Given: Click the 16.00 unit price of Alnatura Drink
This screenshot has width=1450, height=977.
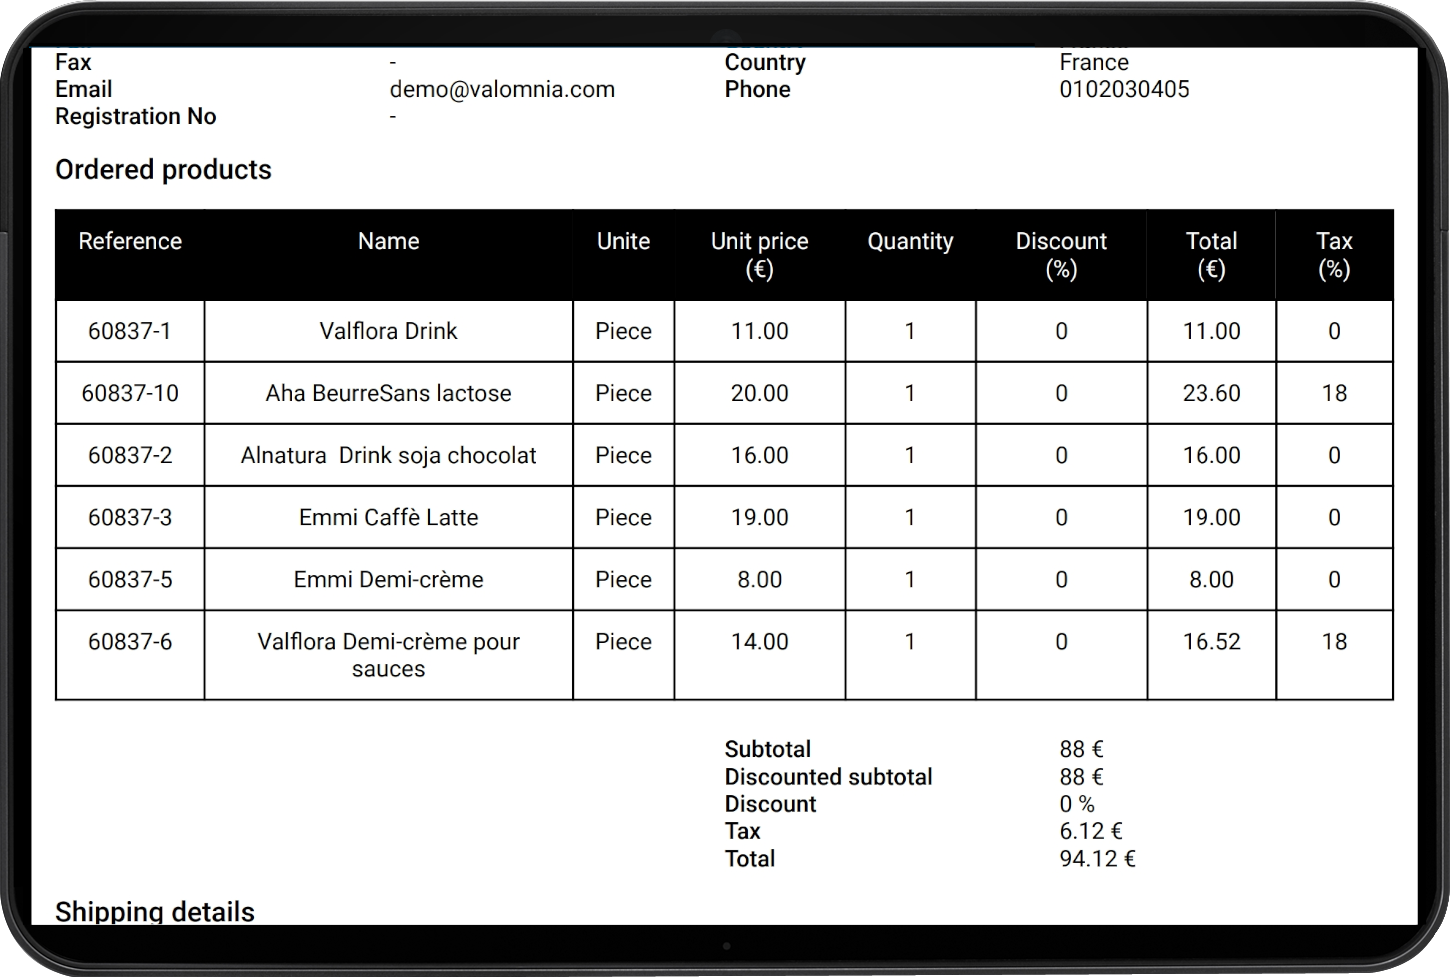Looking at the screenshot, I should tap(760, 455).
